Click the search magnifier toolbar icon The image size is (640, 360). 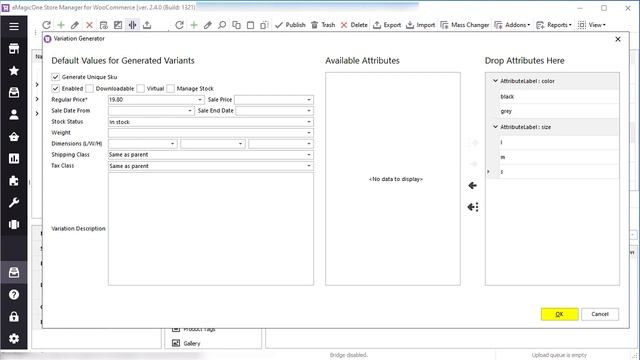[222, 25]
